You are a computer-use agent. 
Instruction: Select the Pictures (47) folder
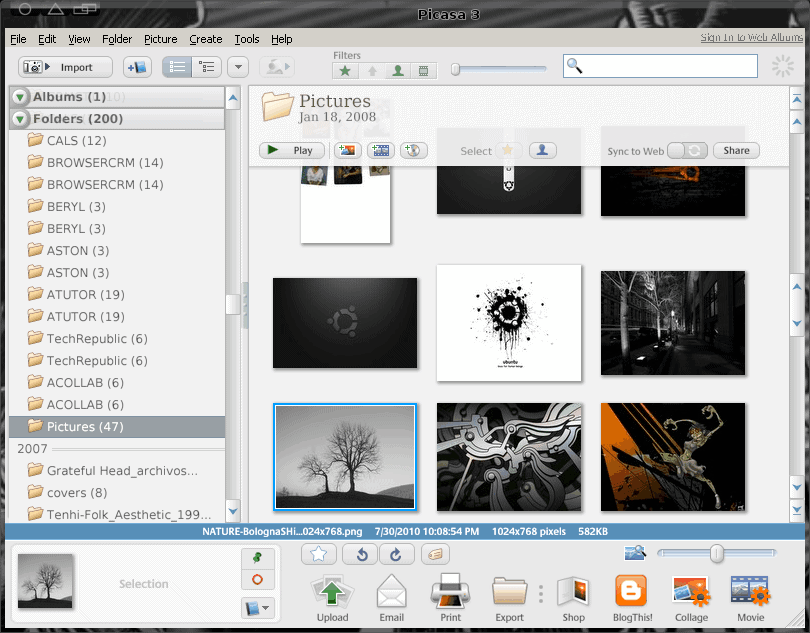pos(117,427)
